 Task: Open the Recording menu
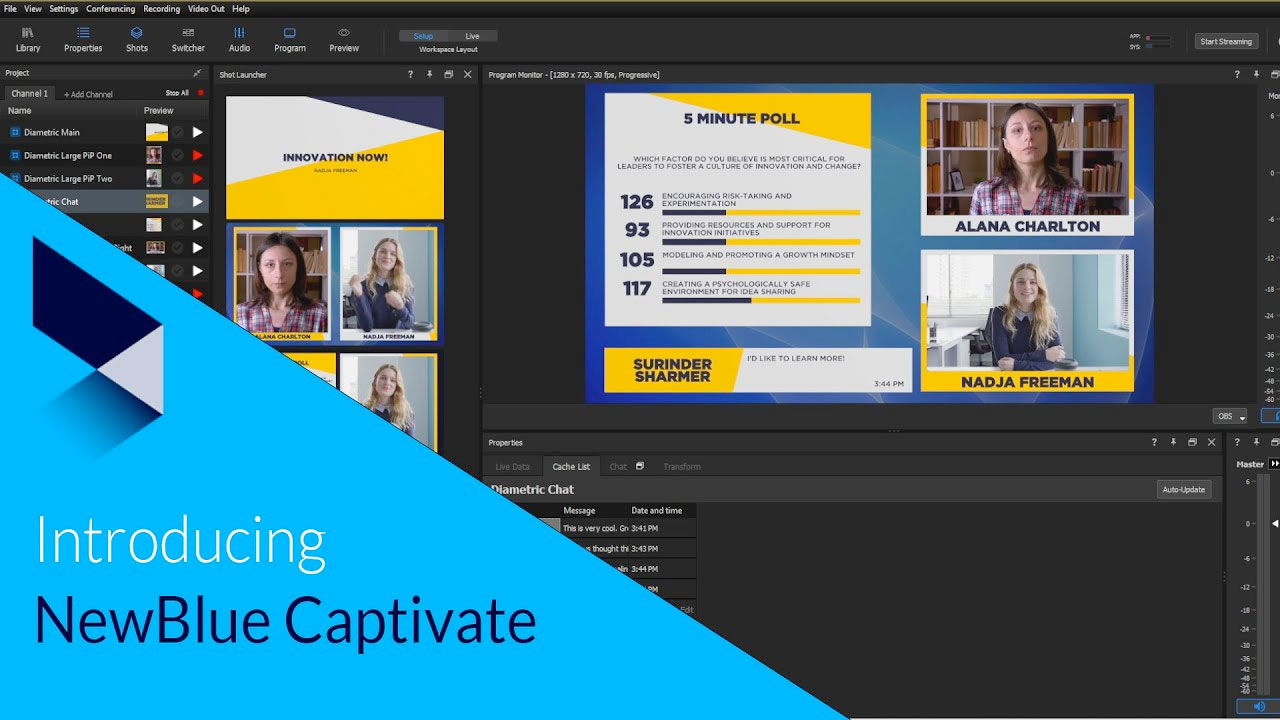pos(162,9)
